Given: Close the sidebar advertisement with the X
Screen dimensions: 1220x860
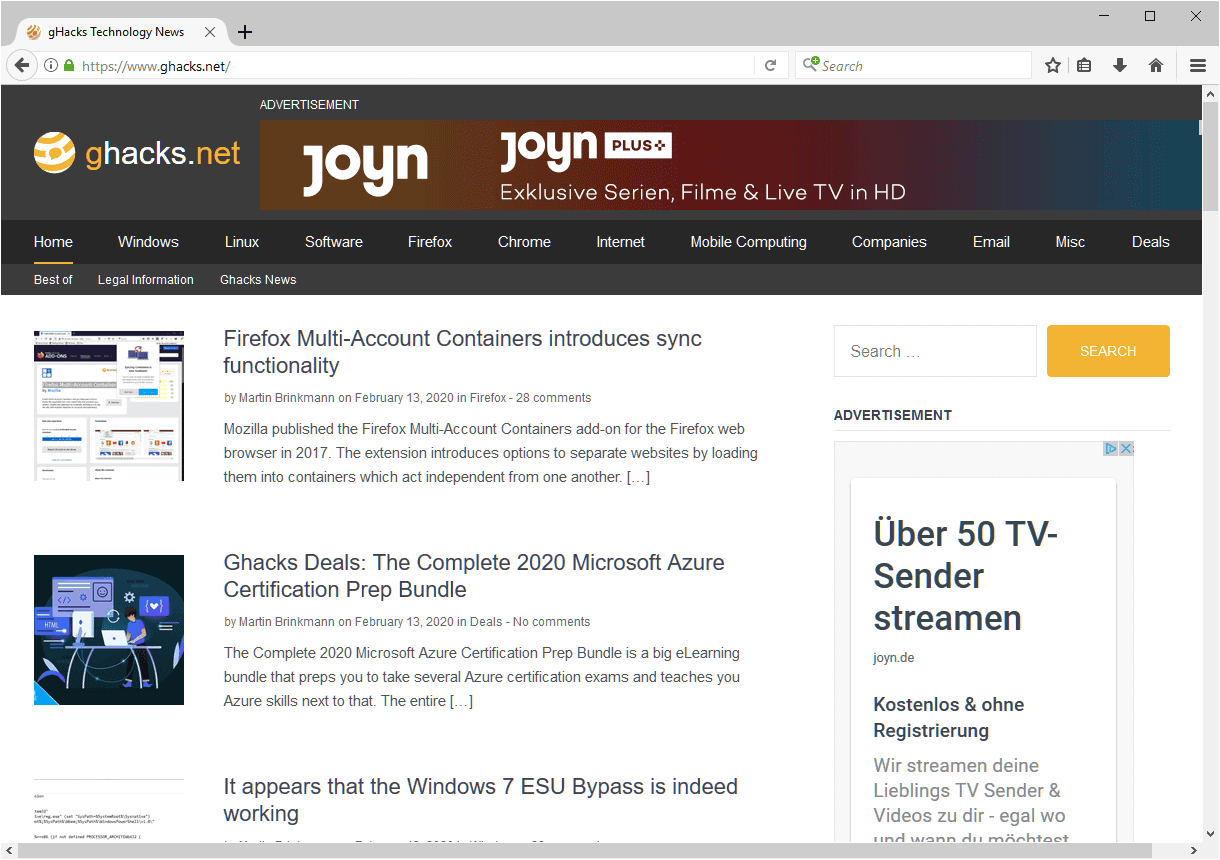Looking at the screenshot, I should [1126, 448].
